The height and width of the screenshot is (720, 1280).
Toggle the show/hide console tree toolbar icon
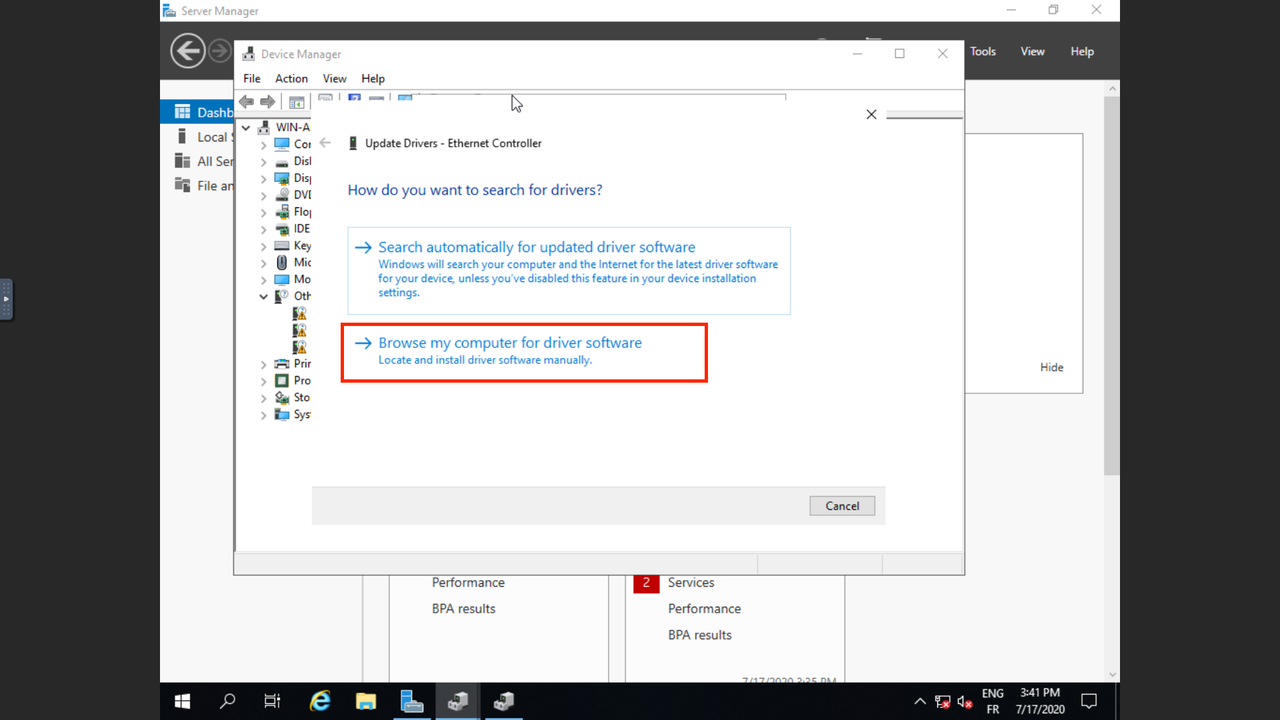(296, 102)
